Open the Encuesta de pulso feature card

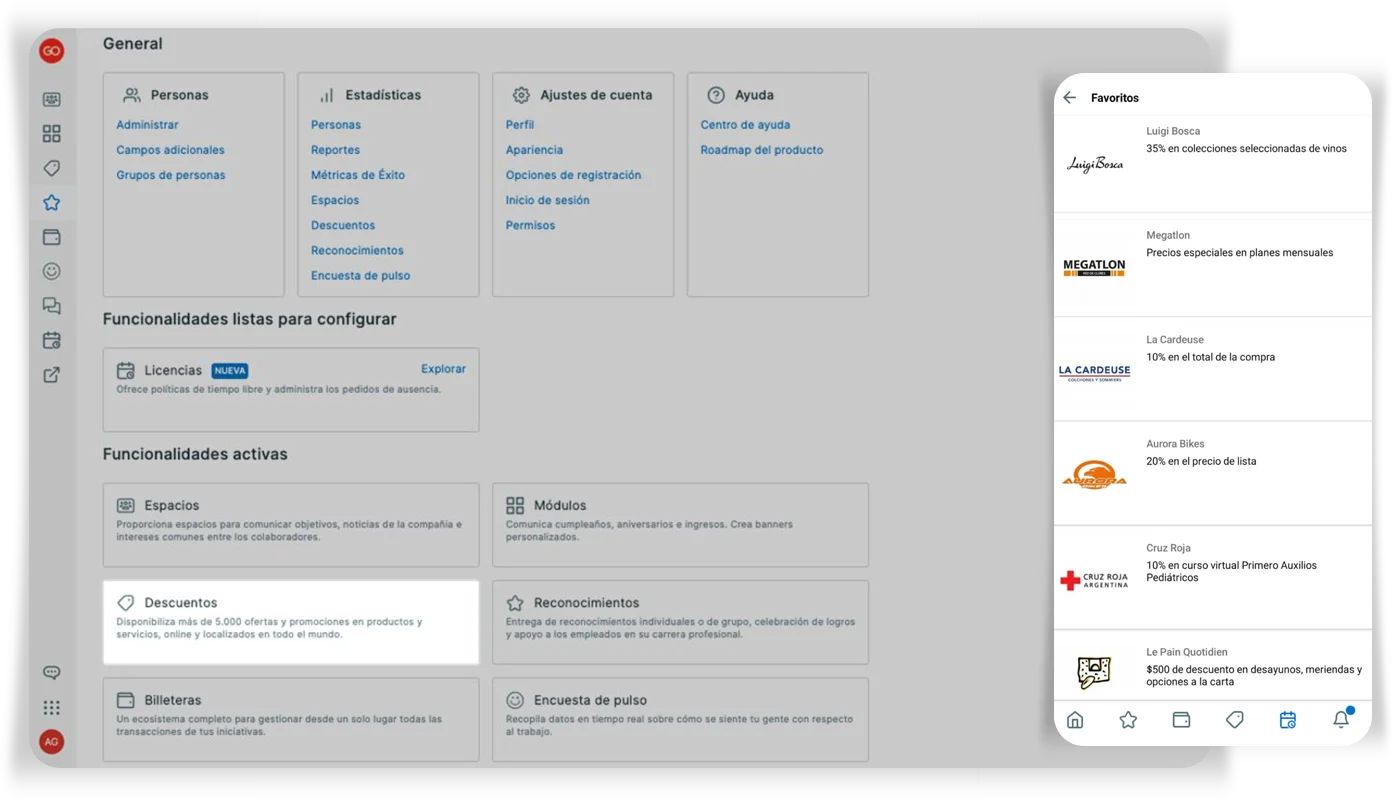coord(680,720)
